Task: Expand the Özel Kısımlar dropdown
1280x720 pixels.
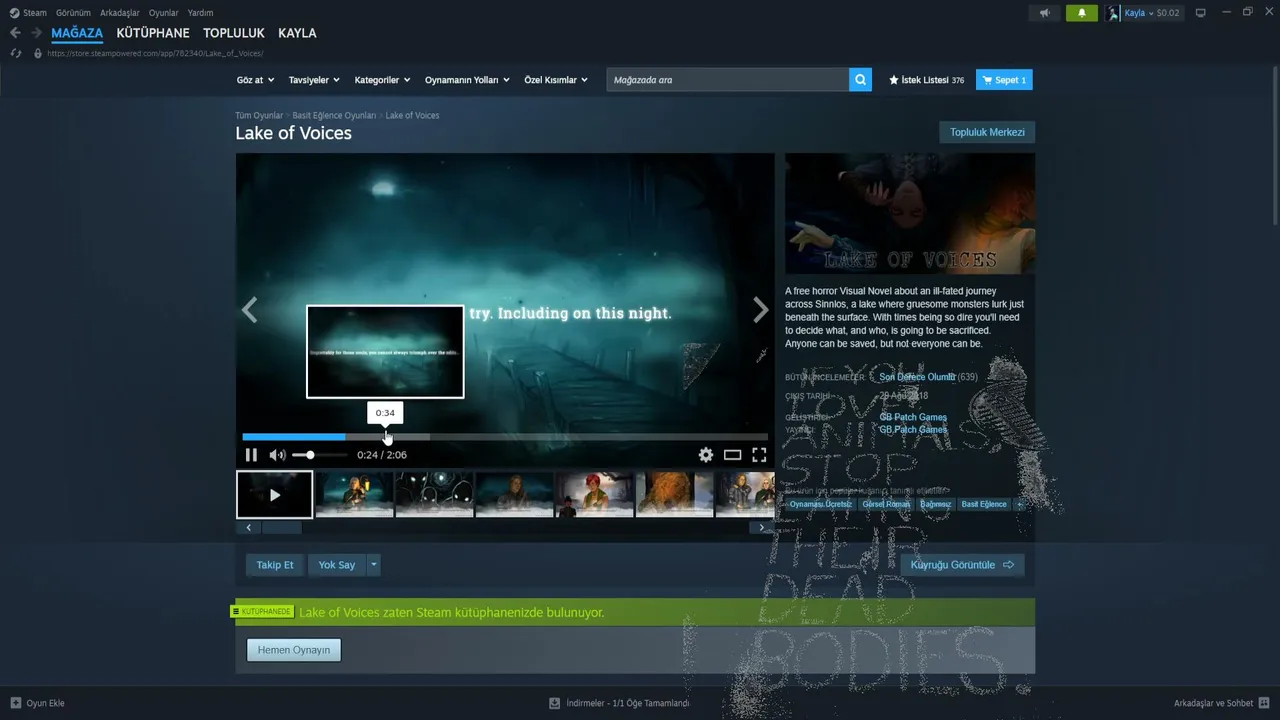Action: tap(556, 80)
